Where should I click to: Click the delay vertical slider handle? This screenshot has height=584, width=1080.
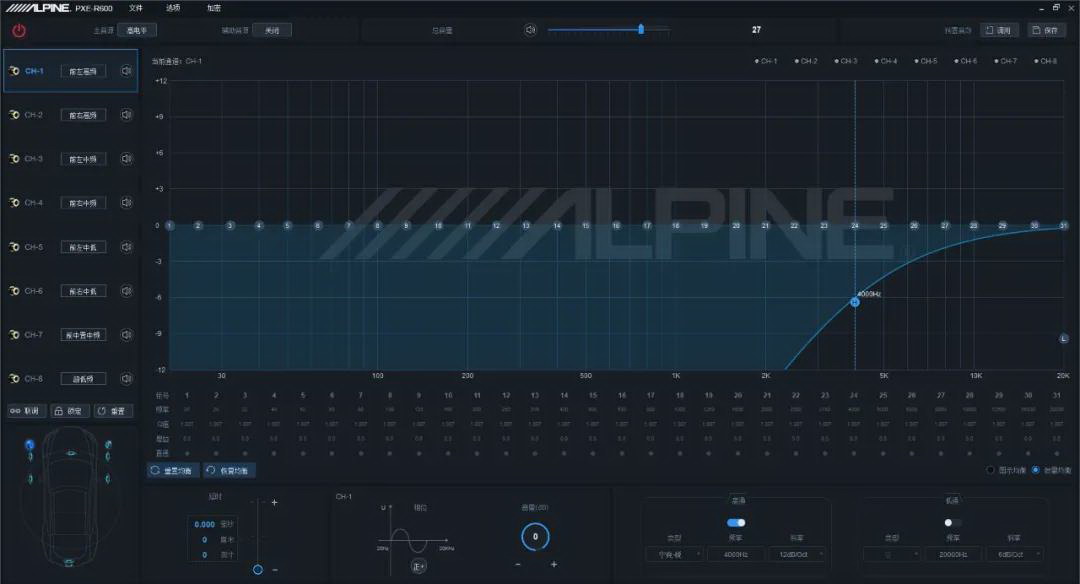(x=258, y=570)
